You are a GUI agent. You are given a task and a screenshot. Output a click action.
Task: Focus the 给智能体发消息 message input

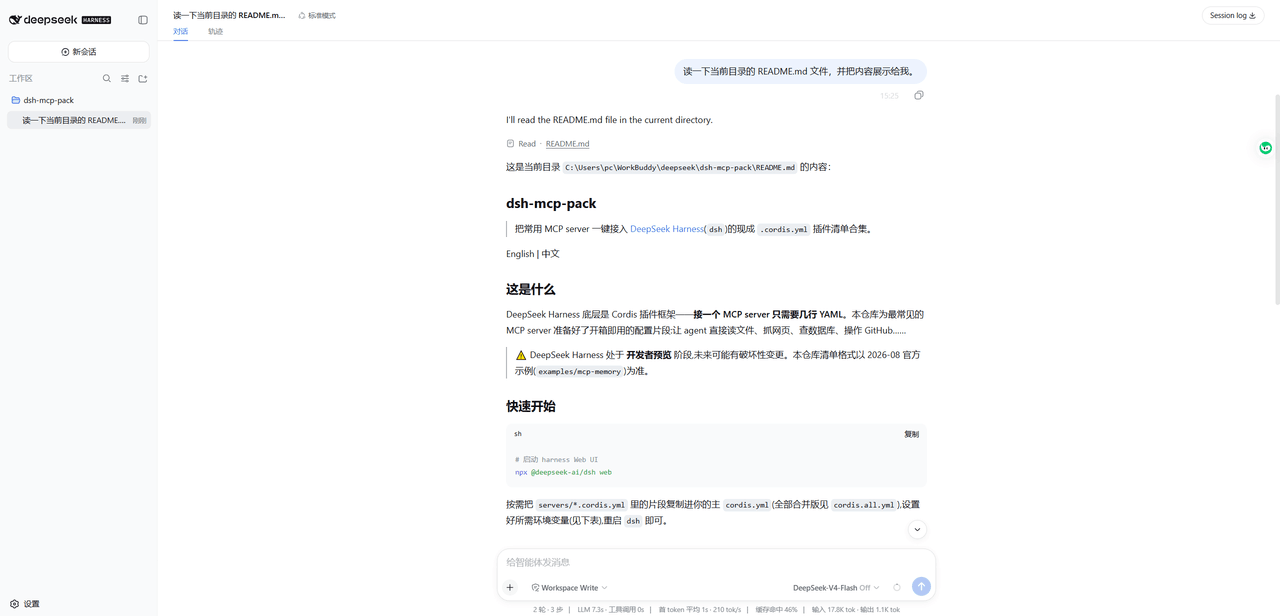pos(716,562)
